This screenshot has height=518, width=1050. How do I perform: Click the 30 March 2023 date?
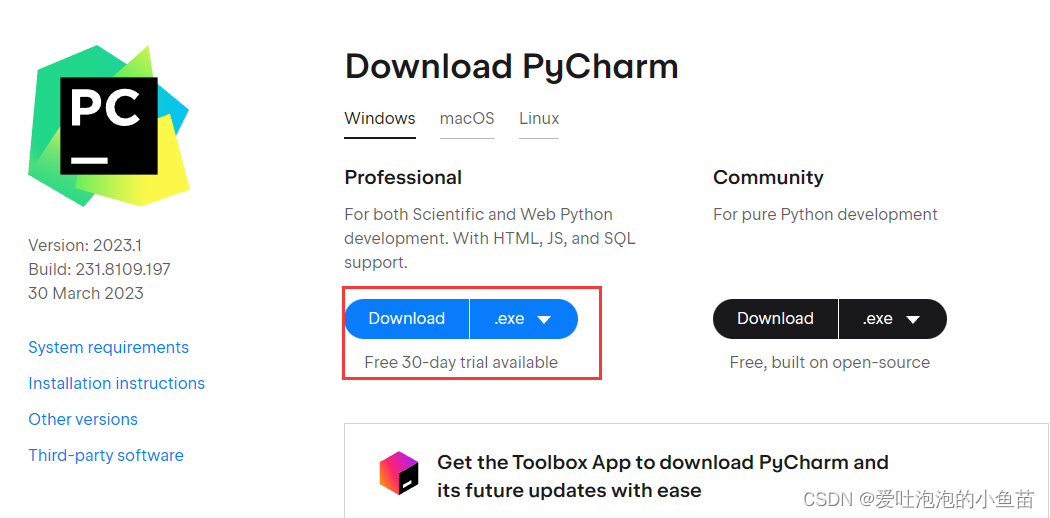[x=86, y=293]
